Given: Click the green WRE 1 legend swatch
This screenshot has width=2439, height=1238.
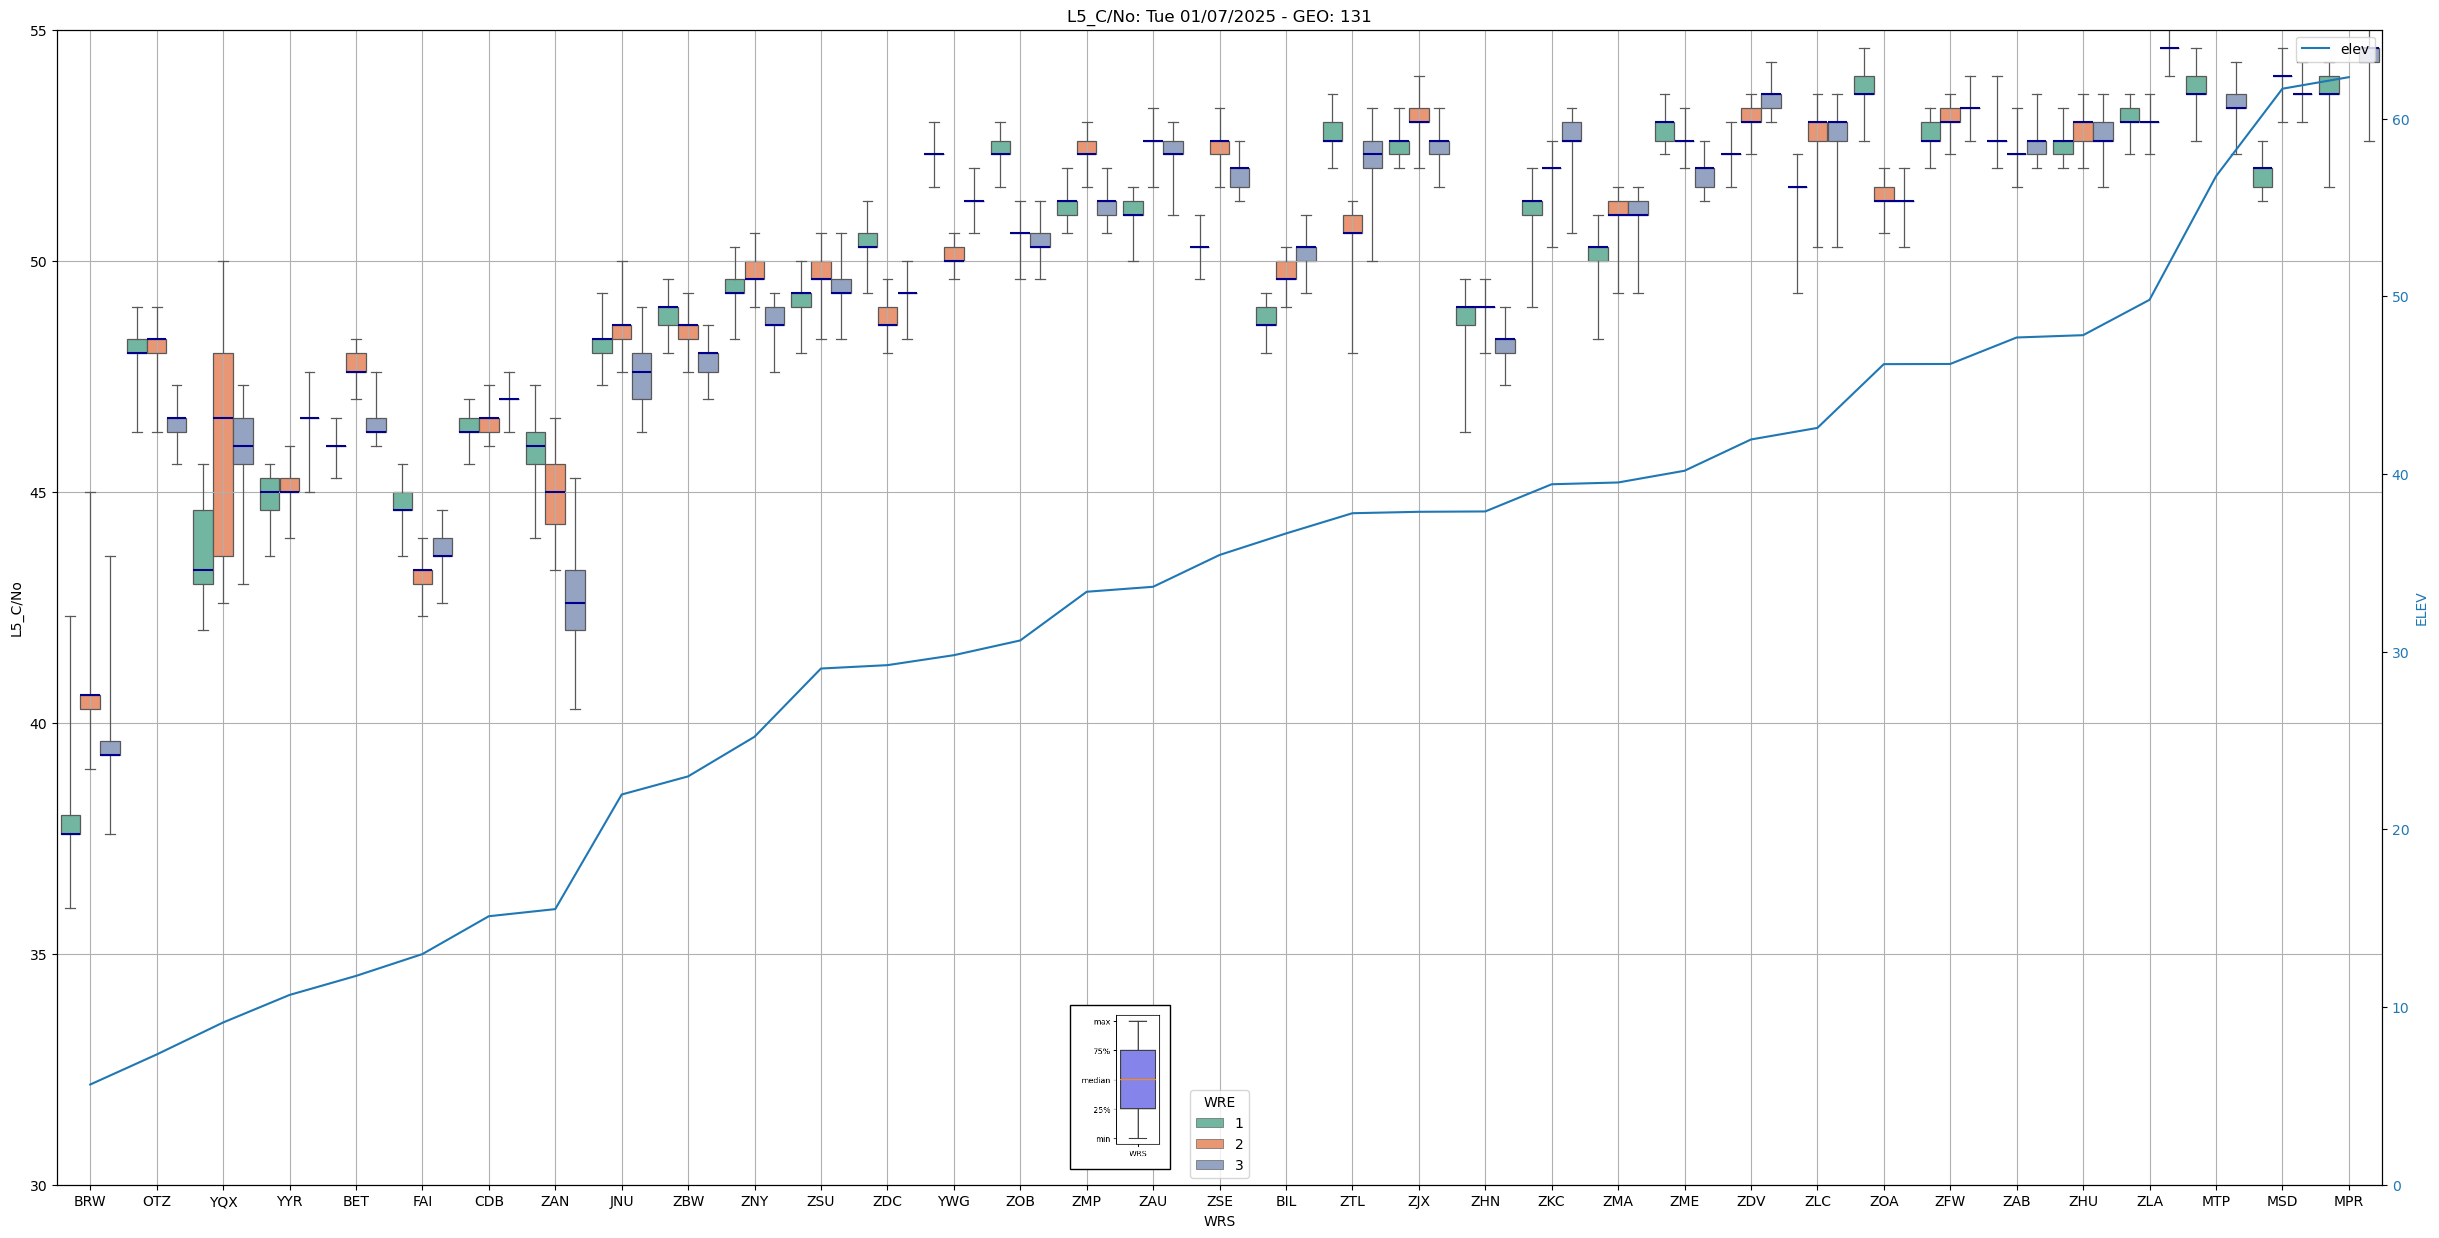Looking at the screenshot, I should pos(1209,1123).
